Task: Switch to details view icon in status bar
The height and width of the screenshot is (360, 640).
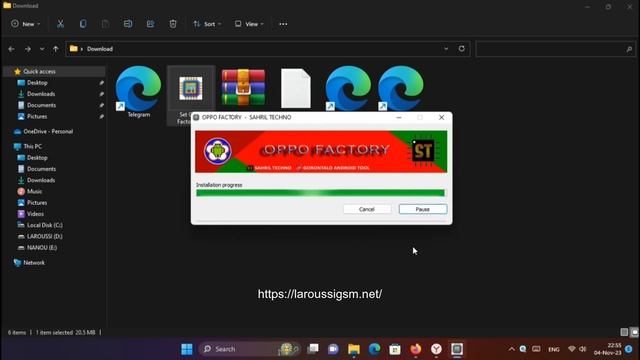Action: [x=624, y=332]
